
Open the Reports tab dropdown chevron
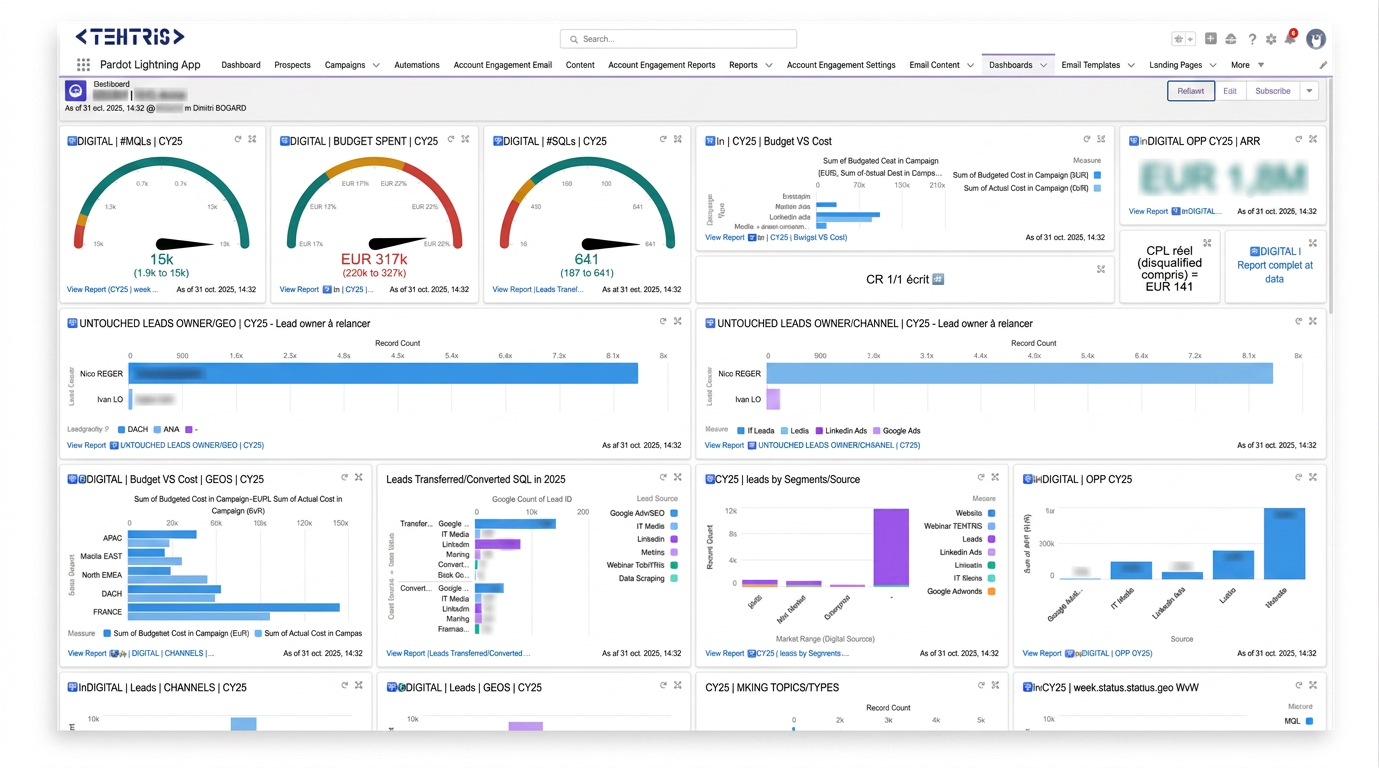point(768,65)
